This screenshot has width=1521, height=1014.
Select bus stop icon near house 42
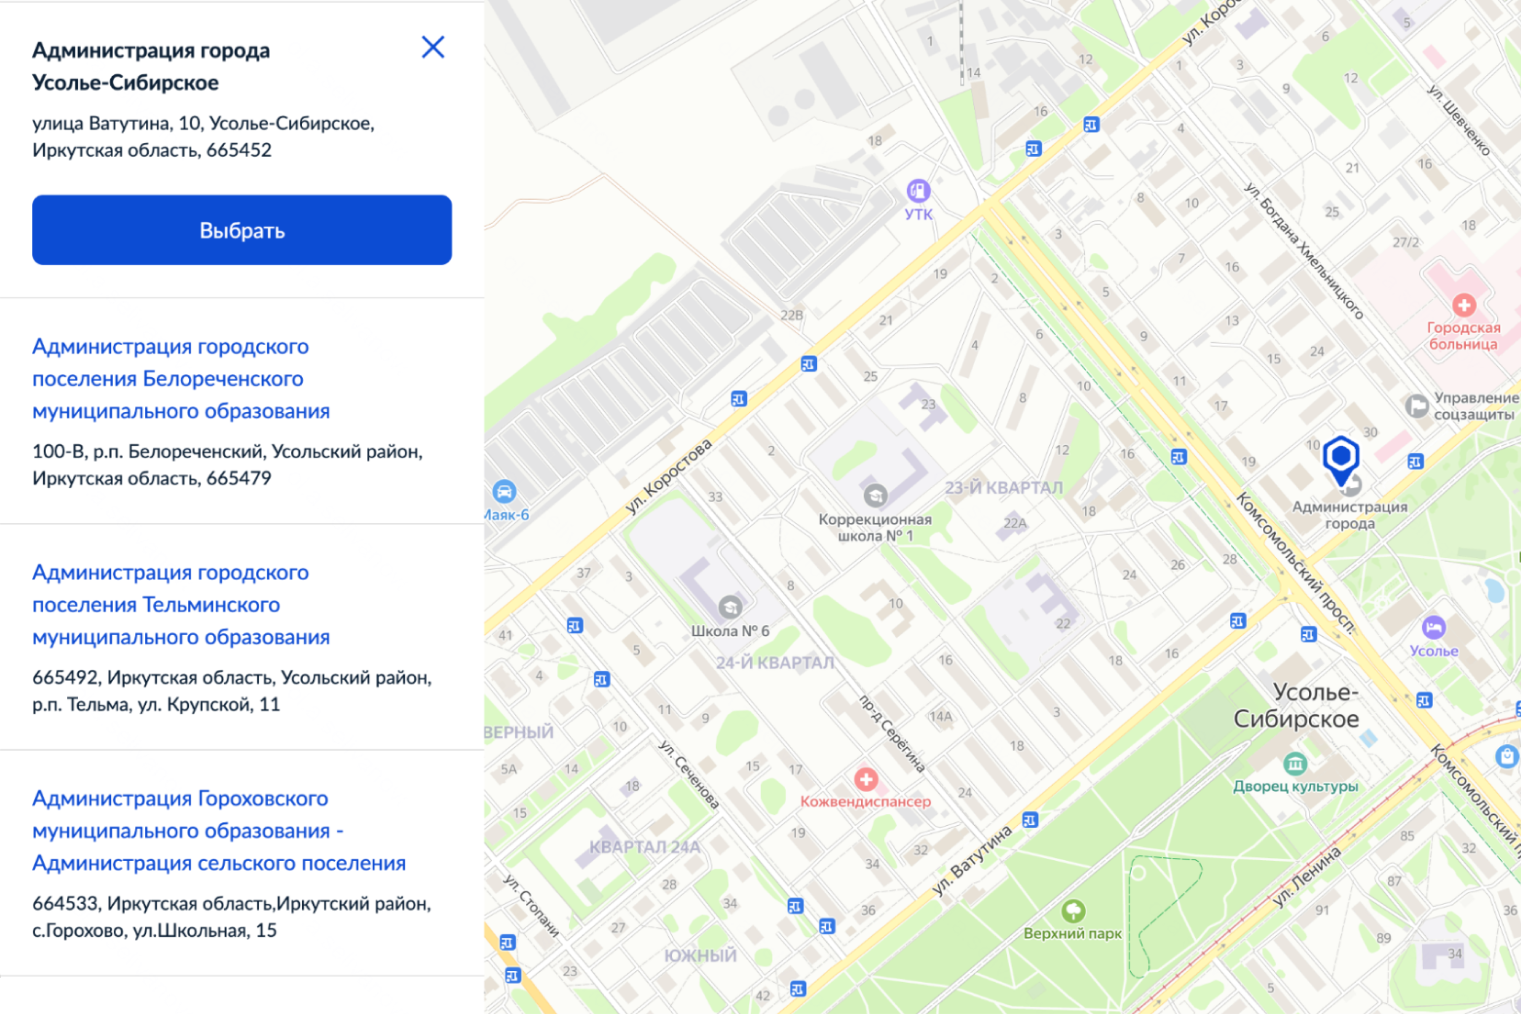coord(798,989)
